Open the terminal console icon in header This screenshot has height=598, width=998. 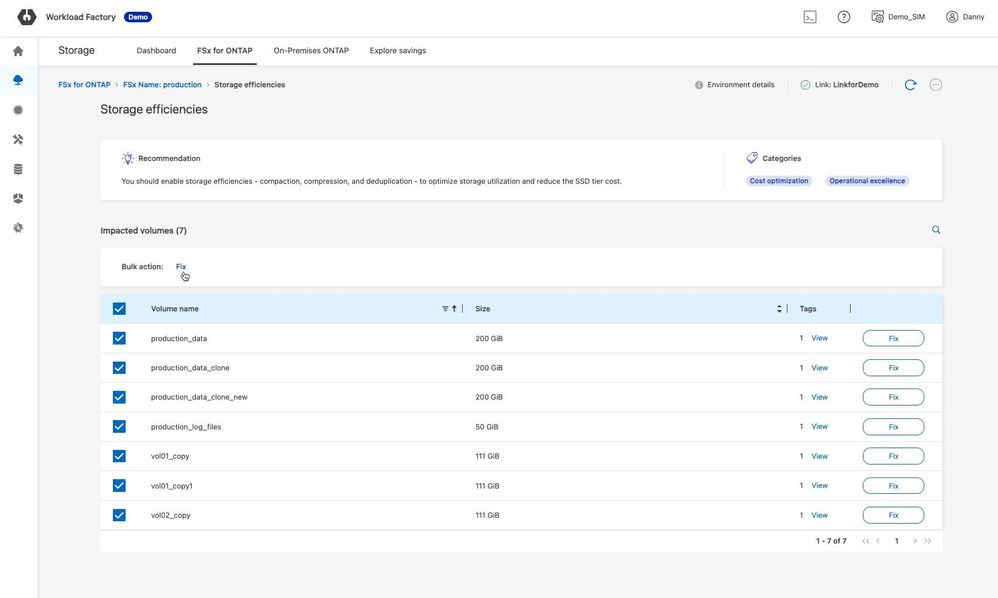(x=810, y=17)
